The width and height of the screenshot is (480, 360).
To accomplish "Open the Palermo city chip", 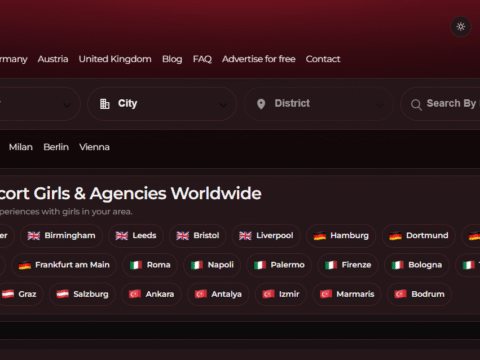I will tap(279, 265).
